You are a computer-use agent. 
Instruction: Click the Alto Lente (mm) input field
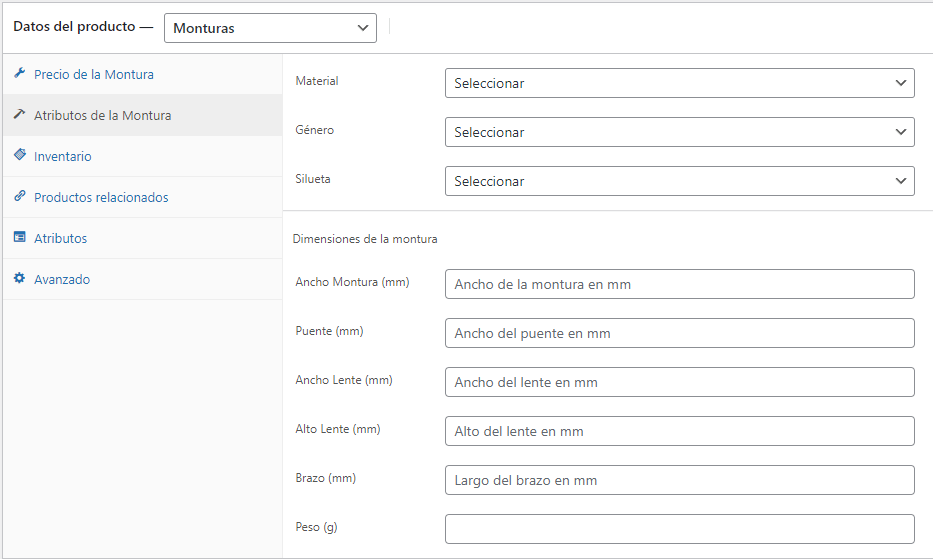click(680, 431)
